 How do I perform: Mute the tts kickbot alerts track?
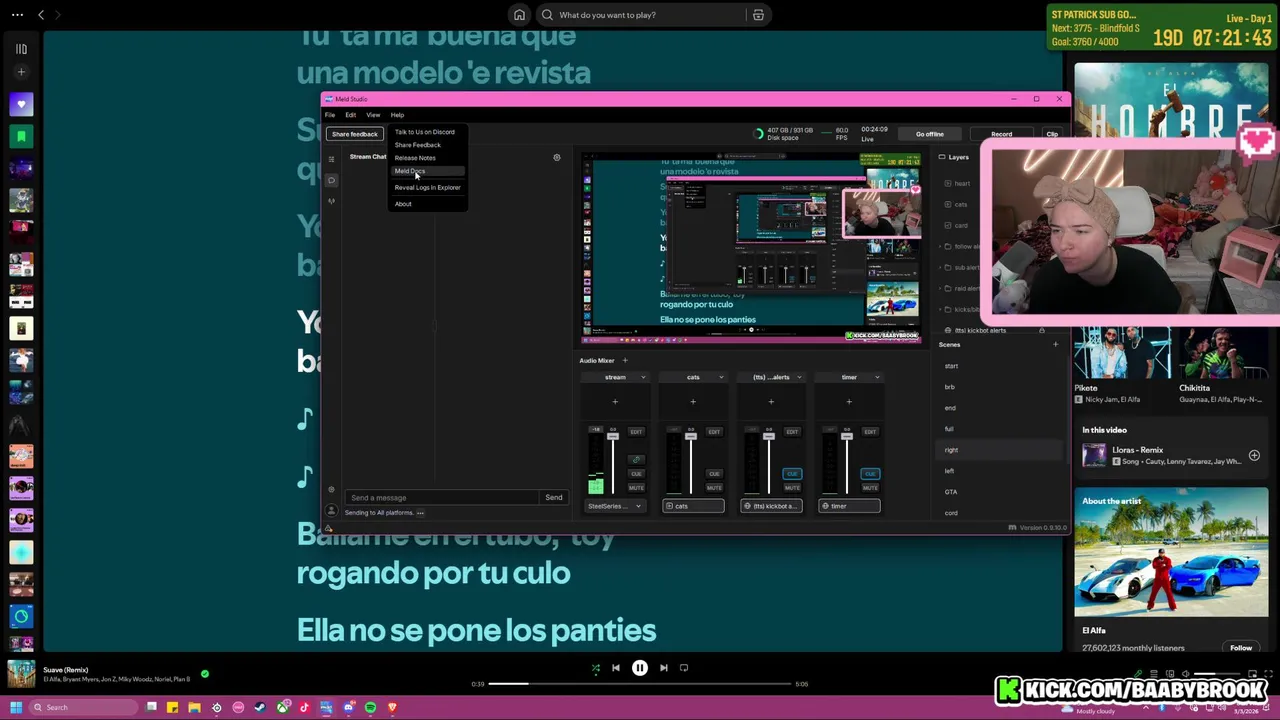pos(792,488)
